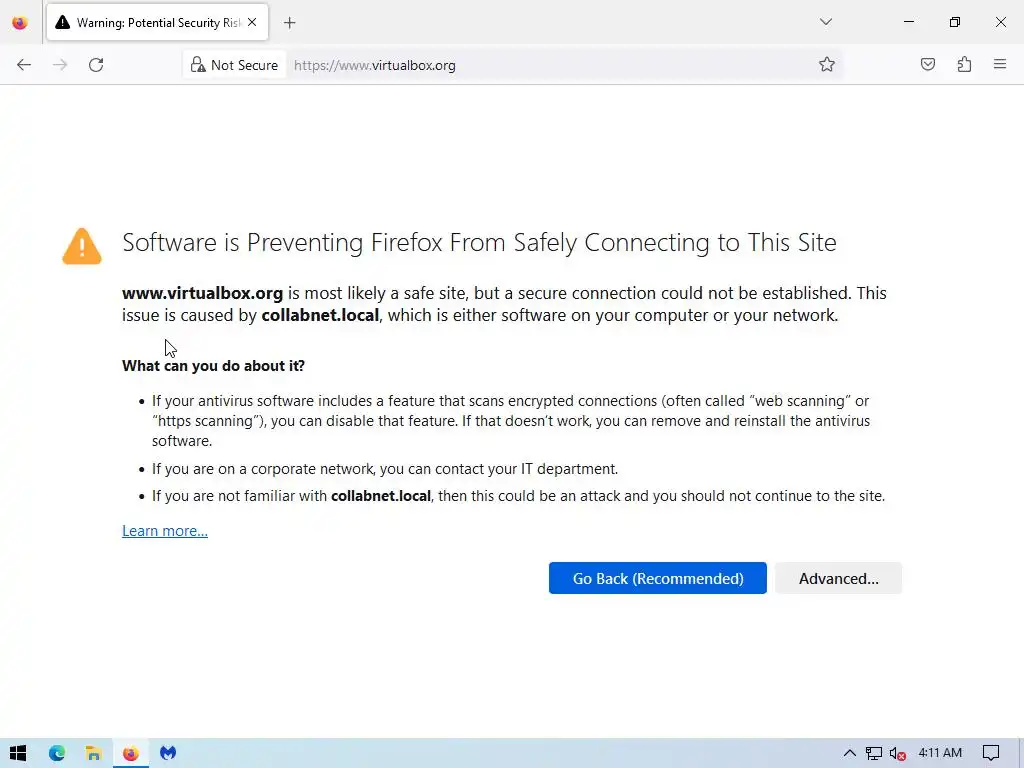Open the Extensions puzzle icon
The width and height of the screenshot is (1024, 768).
pyautogui.click(x=965, y=65)
